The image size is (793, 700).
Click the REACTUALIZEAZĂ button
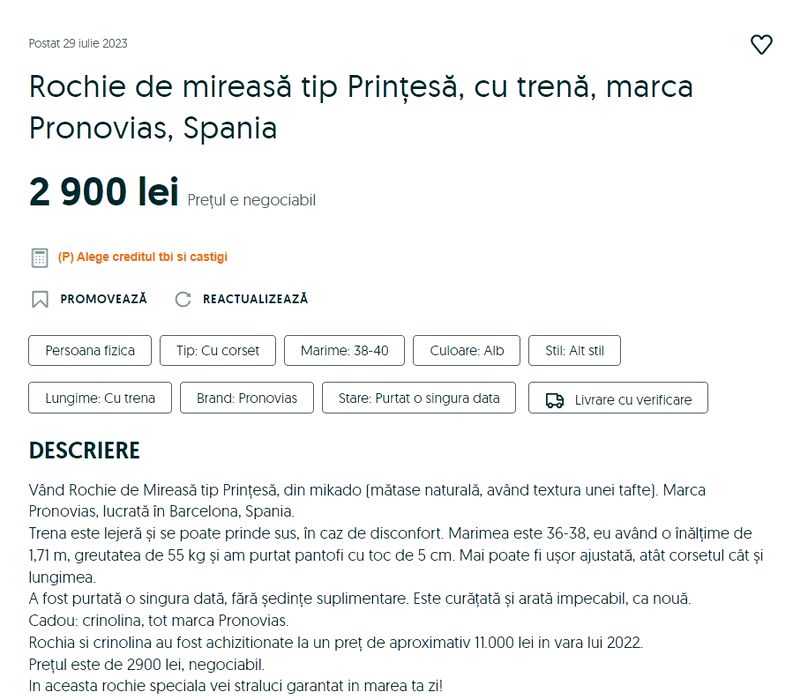[255, 299]
